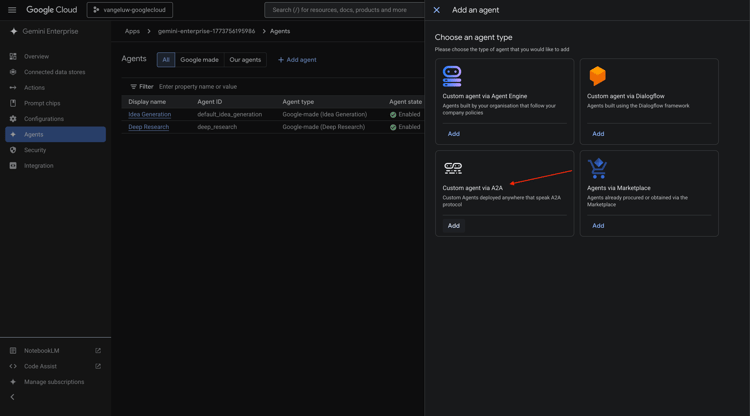Click Enabled status icon for Deep Research
Viewport: 750px width, 416px height.
[393, 127]
